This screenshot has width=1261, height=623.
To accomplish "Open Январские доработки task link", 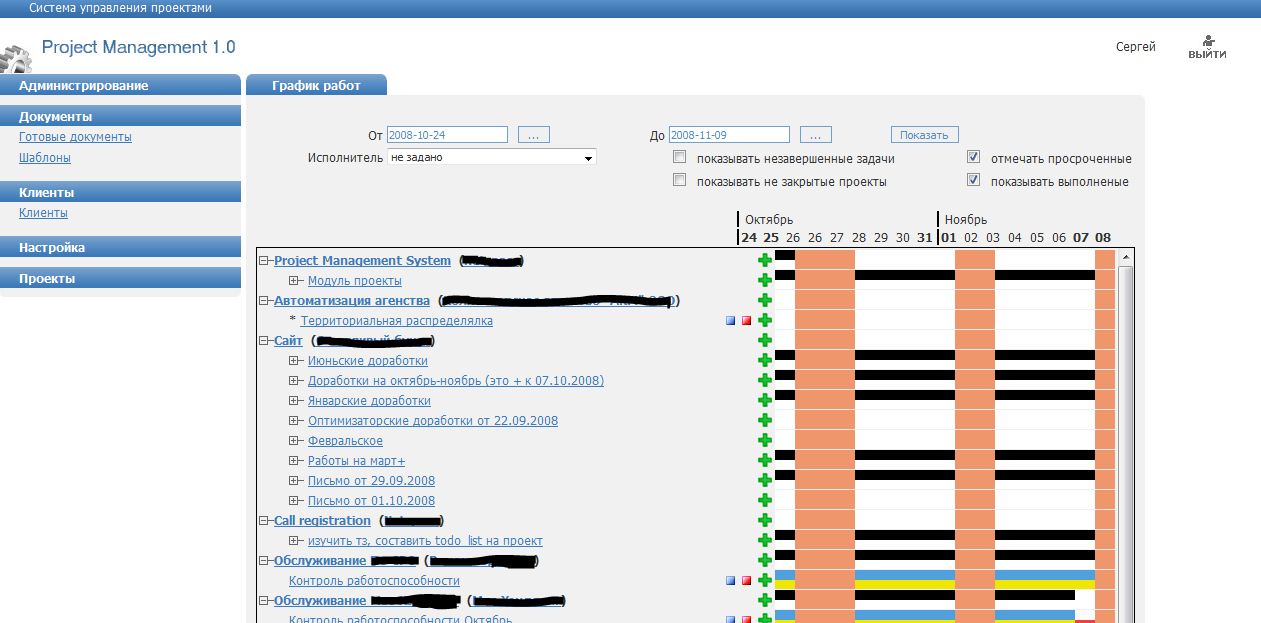I will [369, 401].
